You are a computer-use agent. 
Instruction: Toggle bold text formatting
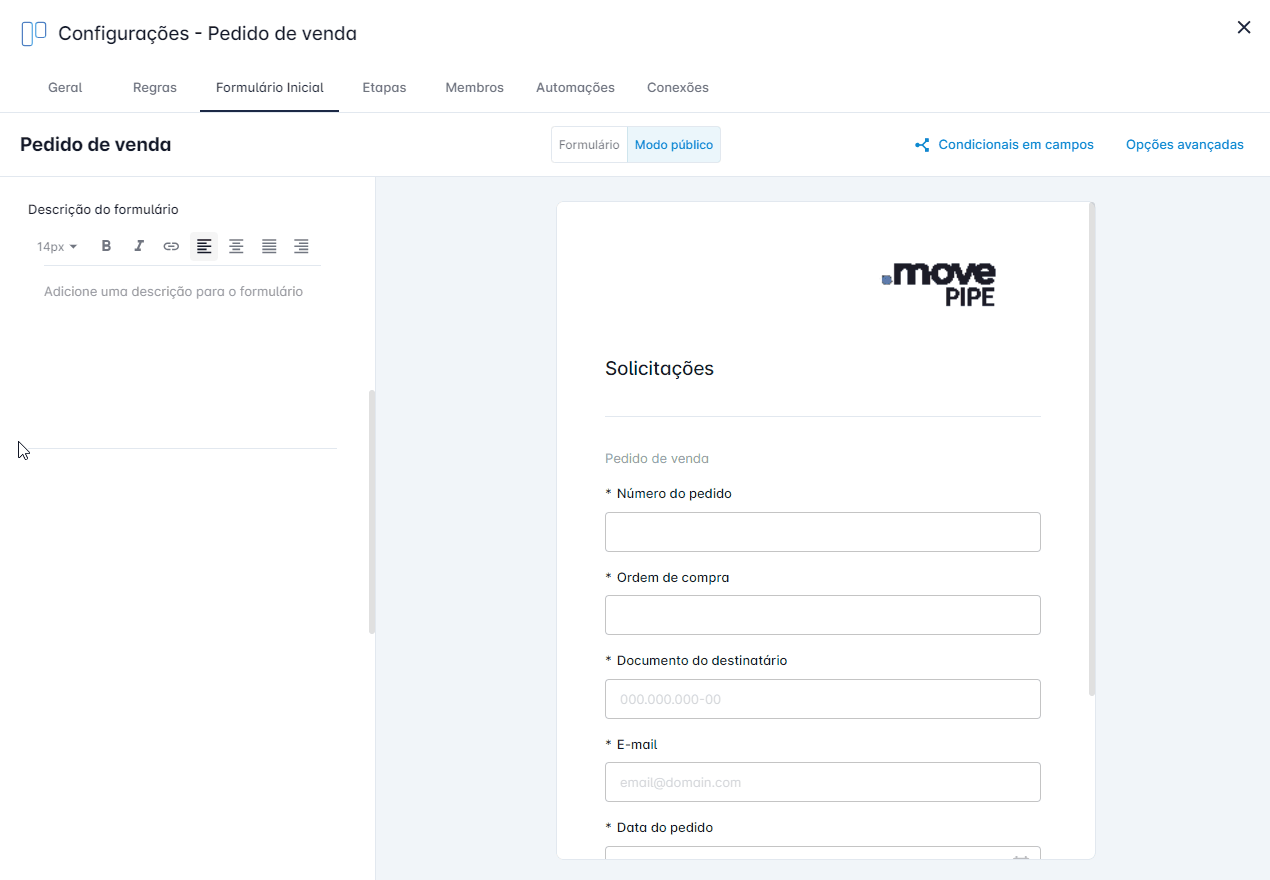(107, 246)
